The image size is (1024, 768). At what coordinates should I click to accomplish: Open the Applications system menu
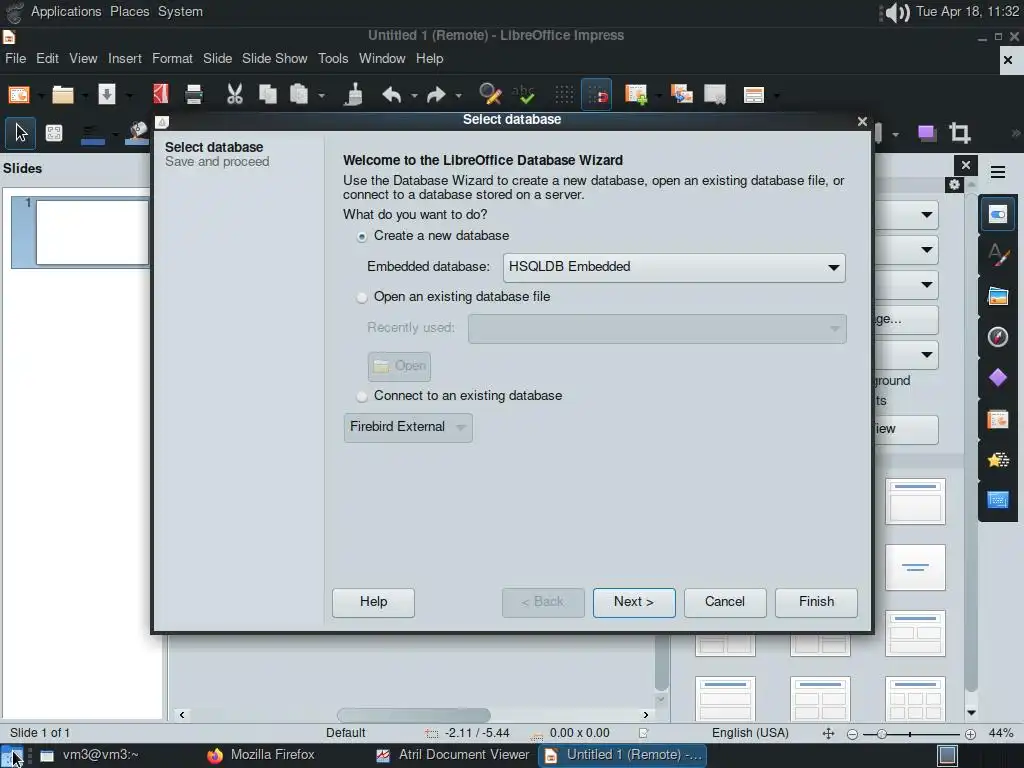[x=66, y=12]
